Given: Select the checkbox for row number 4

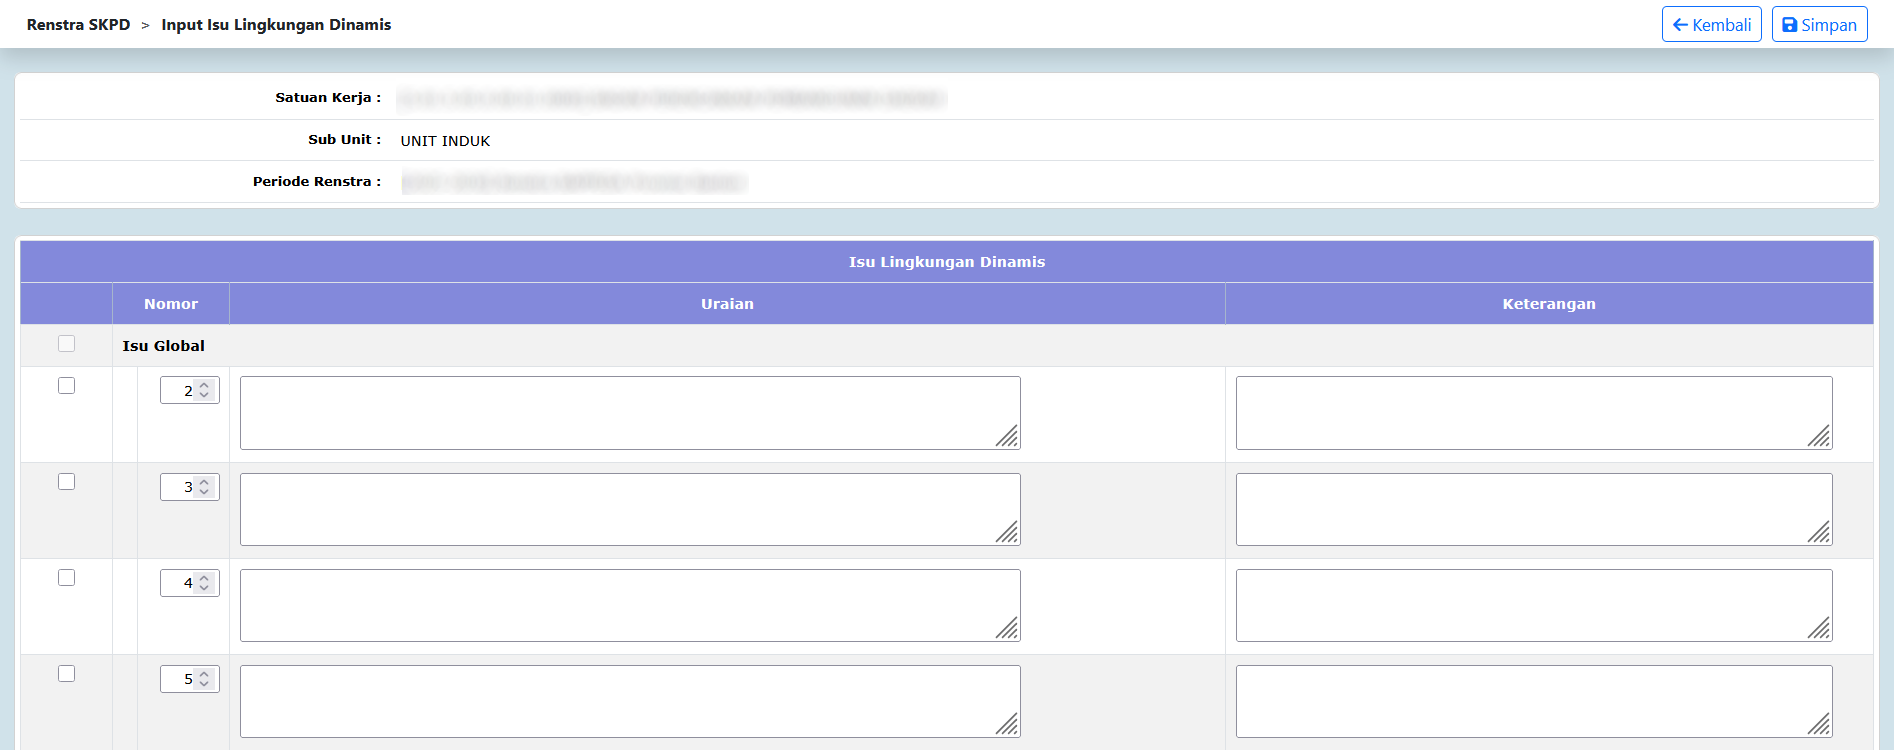Looking at the screenshot, I should coord(67,578).
